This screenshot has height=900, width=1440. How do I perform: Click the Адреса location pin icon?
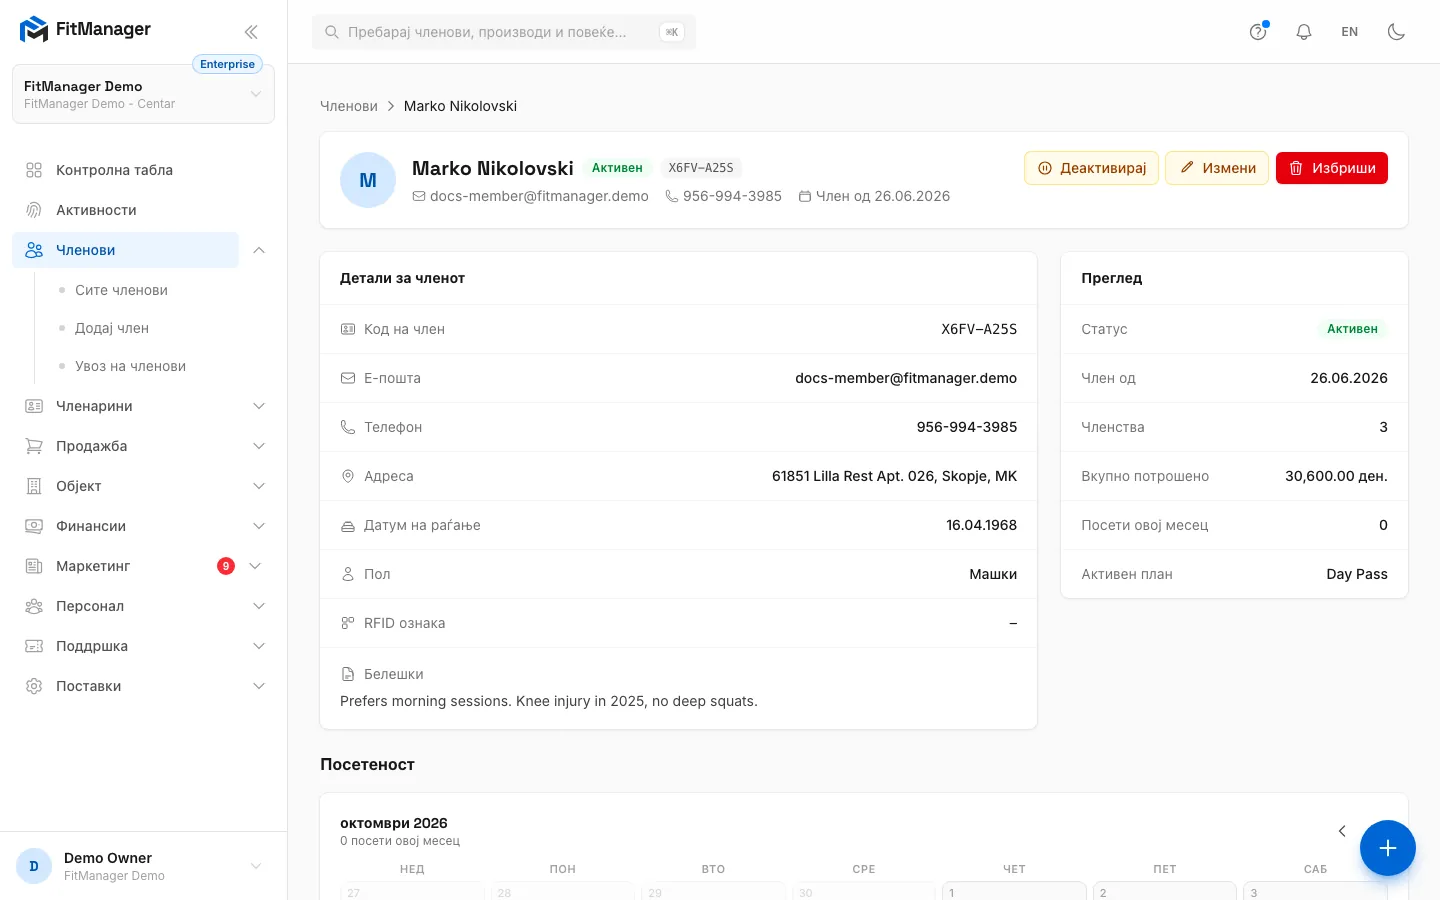click(348, 476)
